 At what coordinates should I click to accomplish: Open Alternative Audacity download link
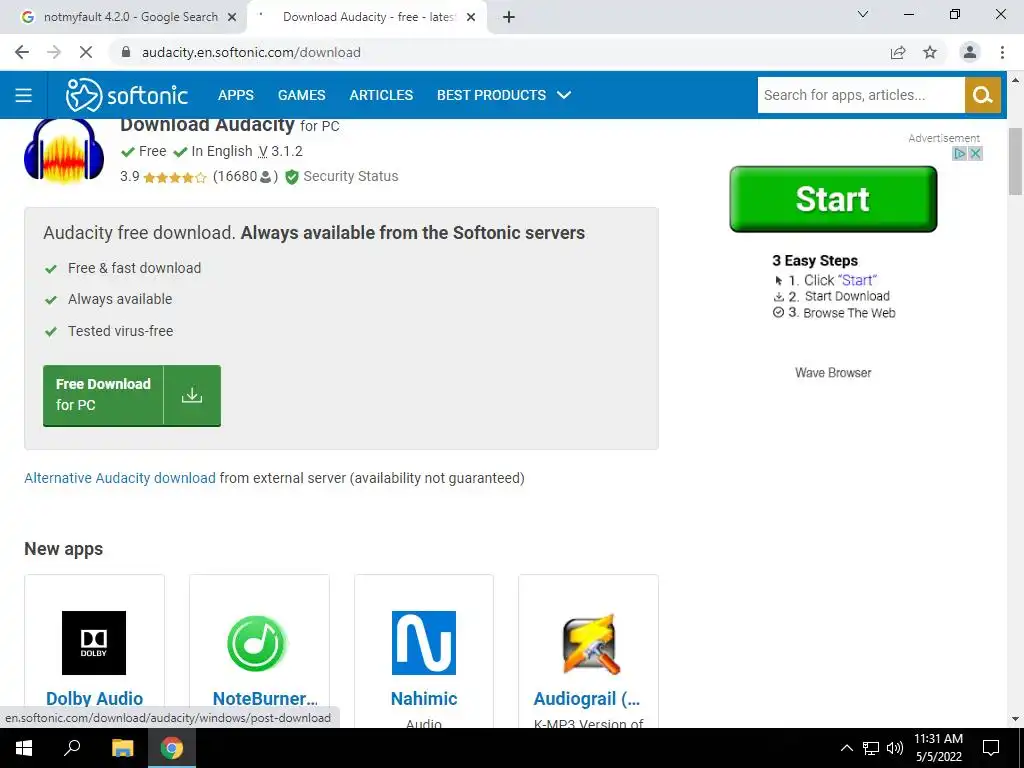point(120,478)
